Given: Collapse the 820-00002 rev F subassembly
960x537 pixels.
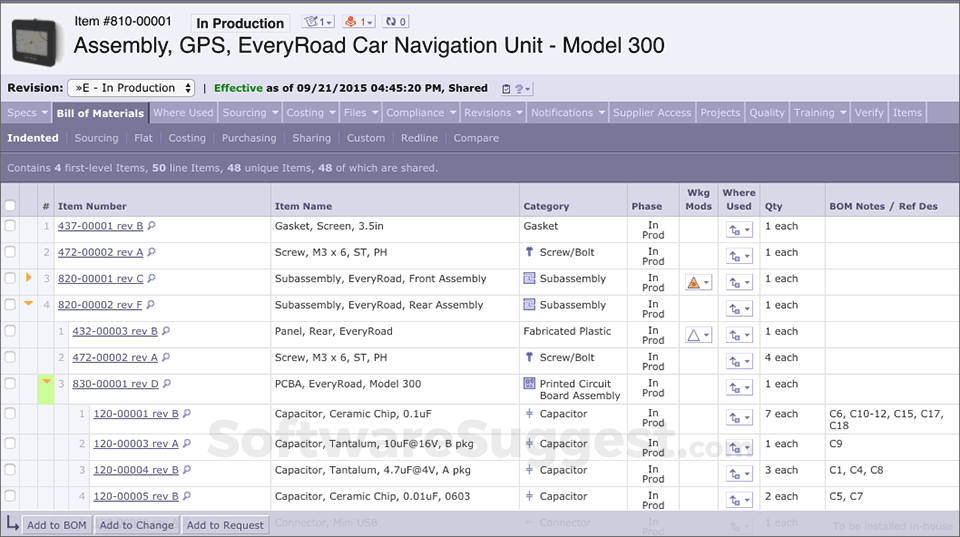Looking at the screenshot, I should pos(28,303).
